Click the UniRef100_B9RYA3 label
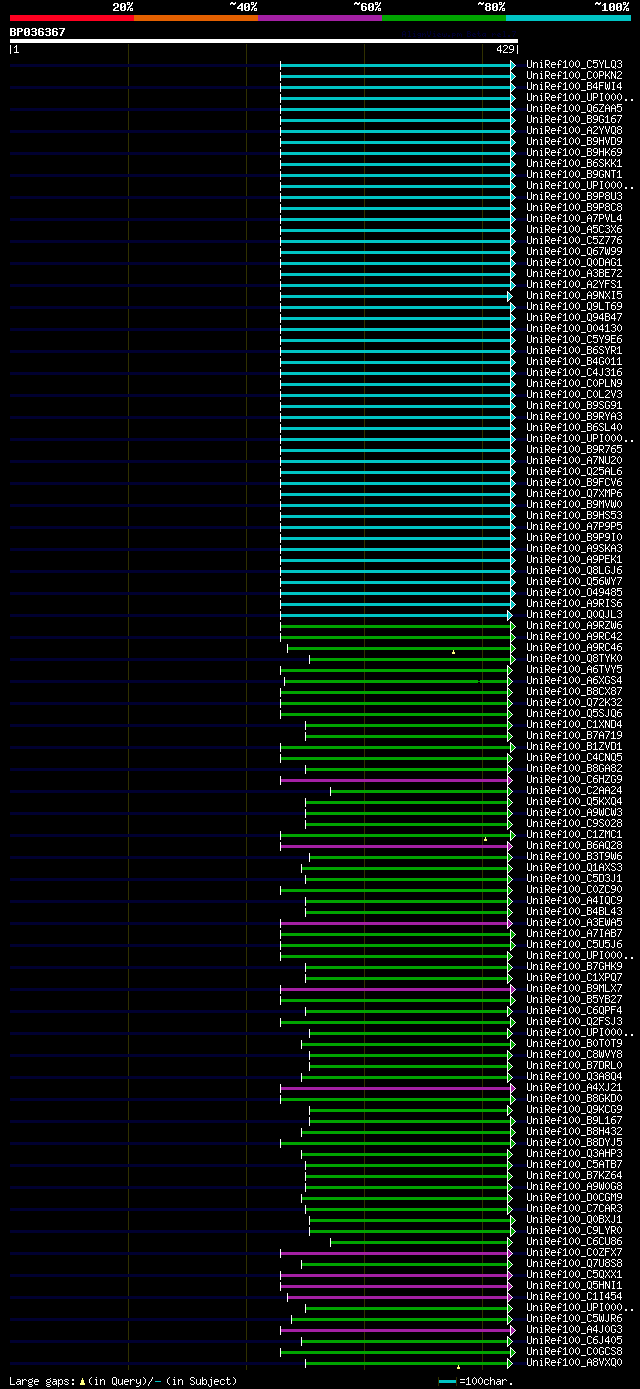The image size is (640, 1389). 574,417
